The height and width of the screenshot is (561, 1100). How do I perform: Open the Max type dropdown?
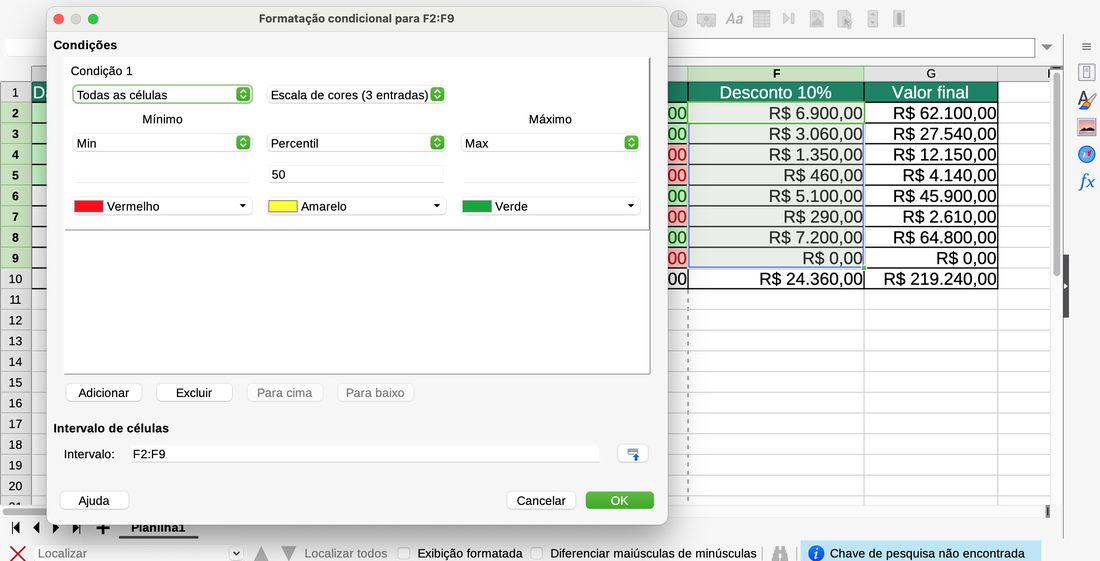pos(551,143)
